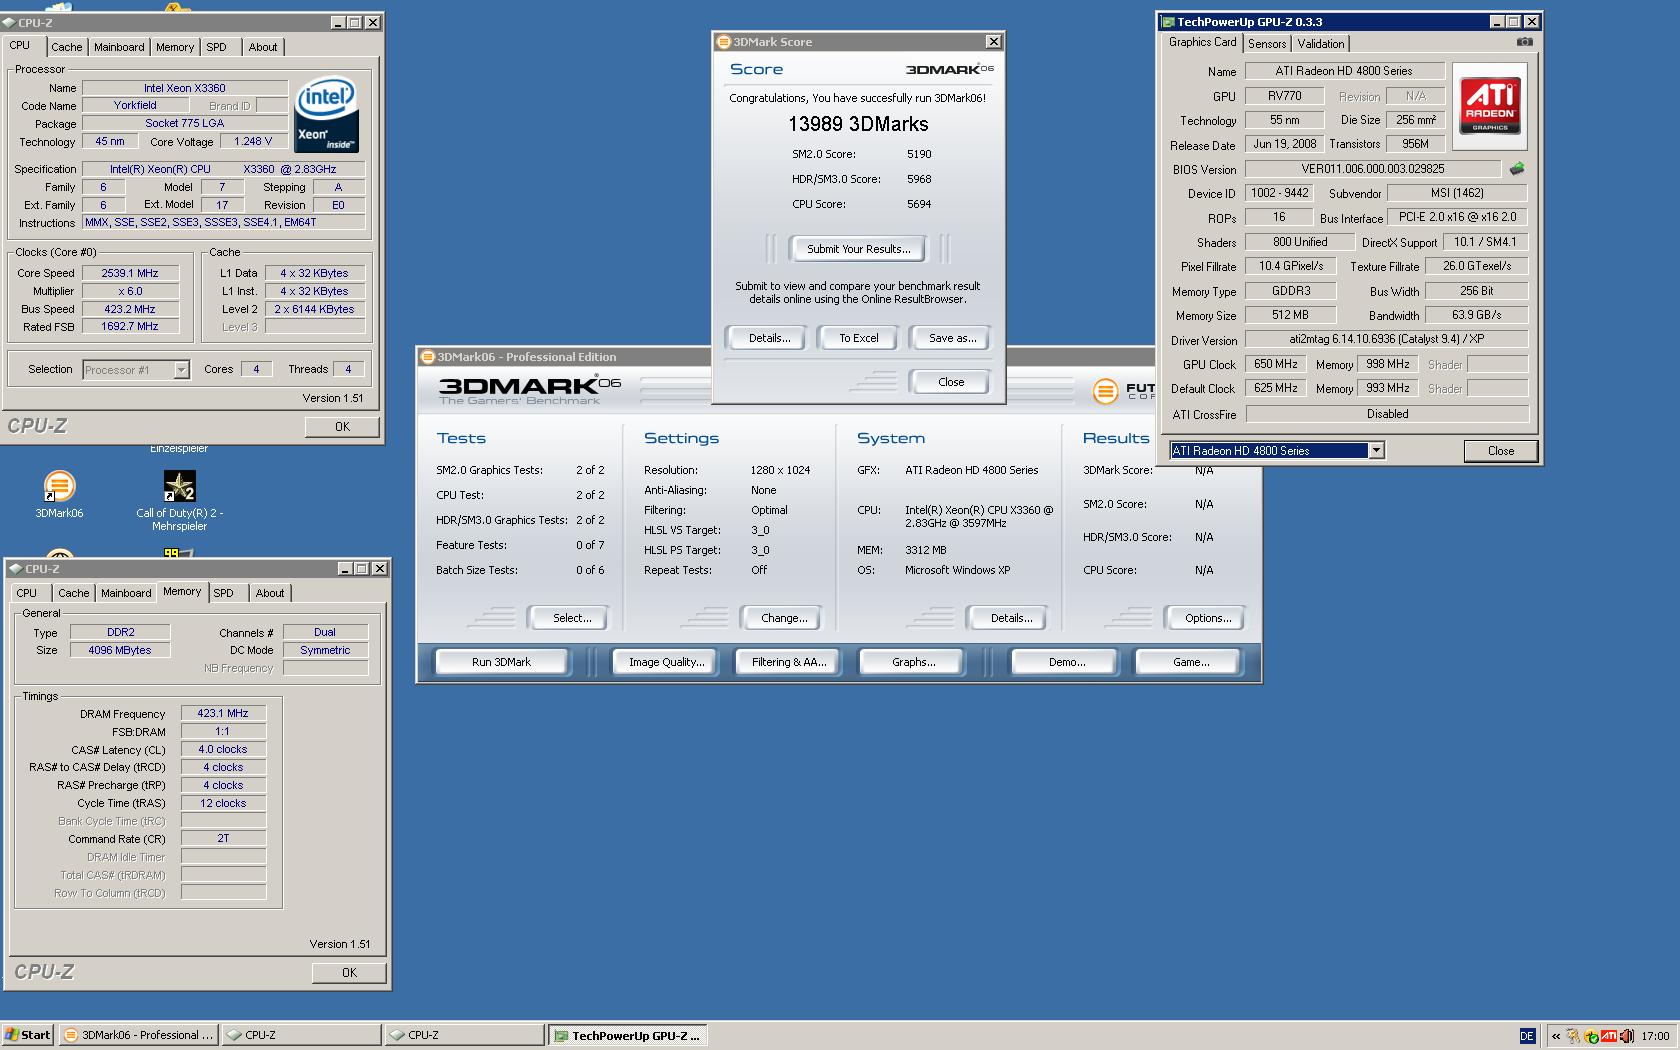This screenshot has width=1680, height=1050.
Task: Click the ATI Radeon logo in GPU-Z
Action: (x=1489, y=106)
